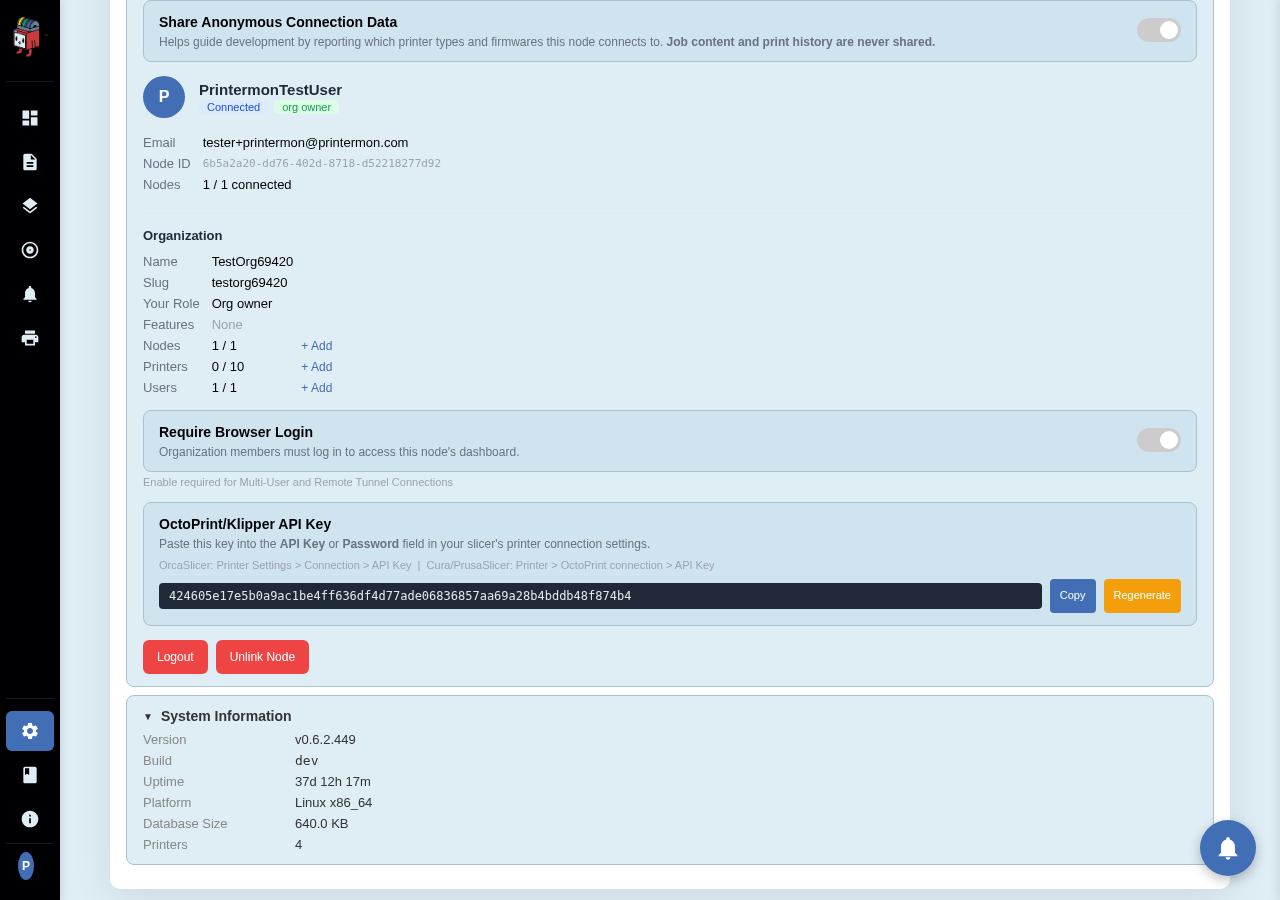Click the Your Role value Org owner
Viewport: 1280px width, 900px height.
tap(242, 304)
